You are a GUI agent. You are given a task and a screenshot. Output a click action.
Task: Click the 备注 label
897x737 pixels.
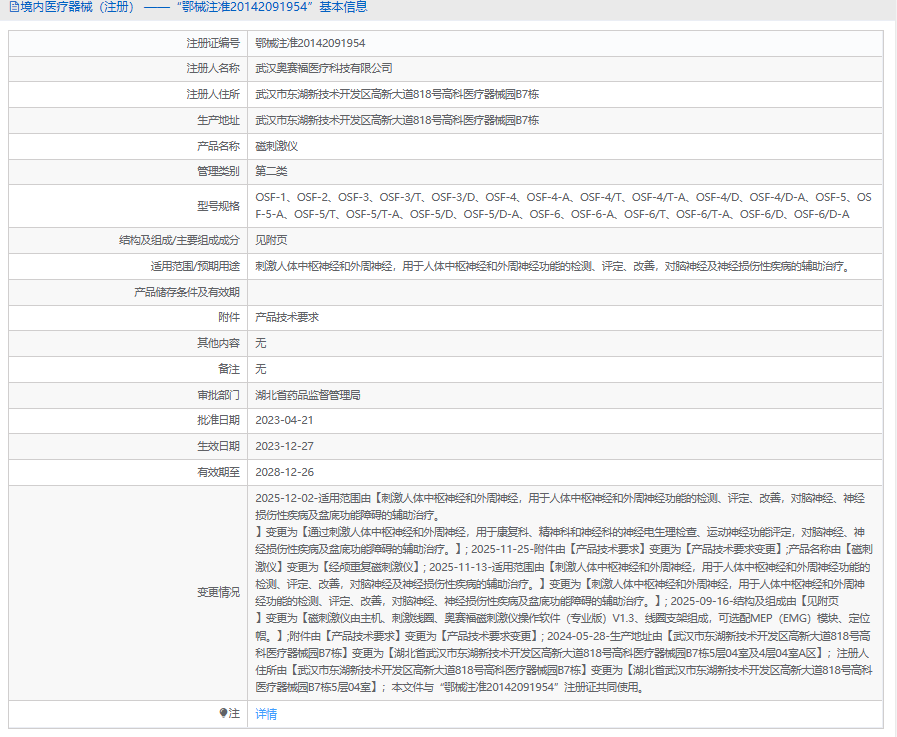pos(229,369)
